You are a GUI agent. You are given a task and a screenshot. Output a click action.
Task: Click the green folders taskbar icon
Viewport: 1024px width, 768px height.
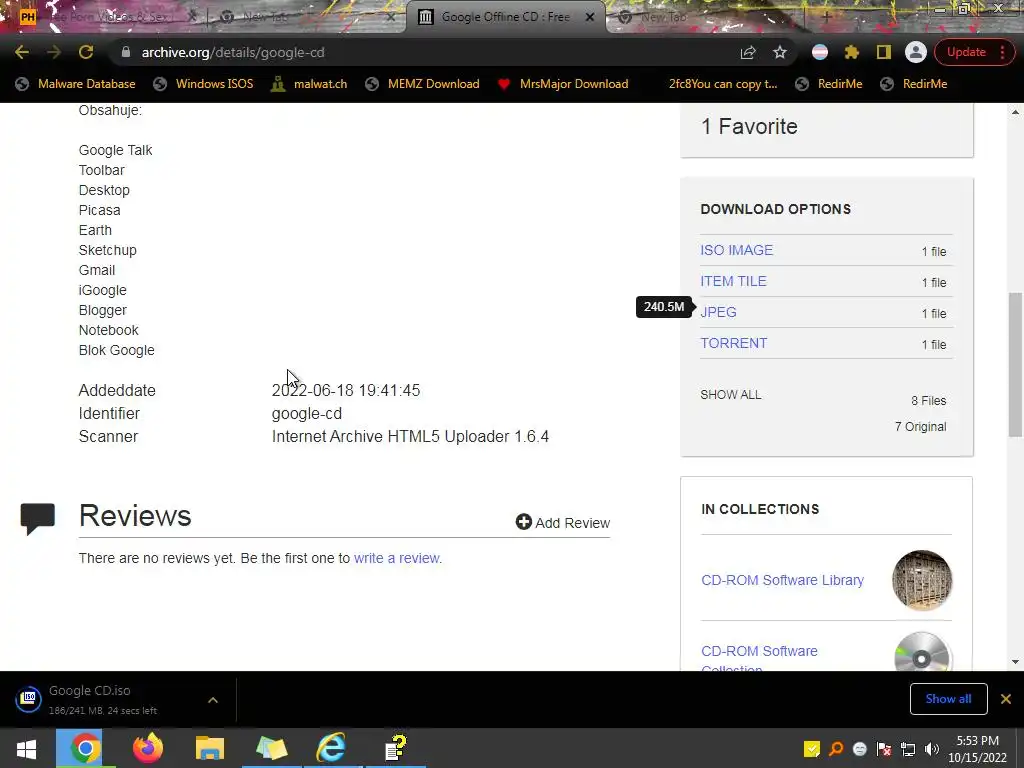click(x=272, y=748)
